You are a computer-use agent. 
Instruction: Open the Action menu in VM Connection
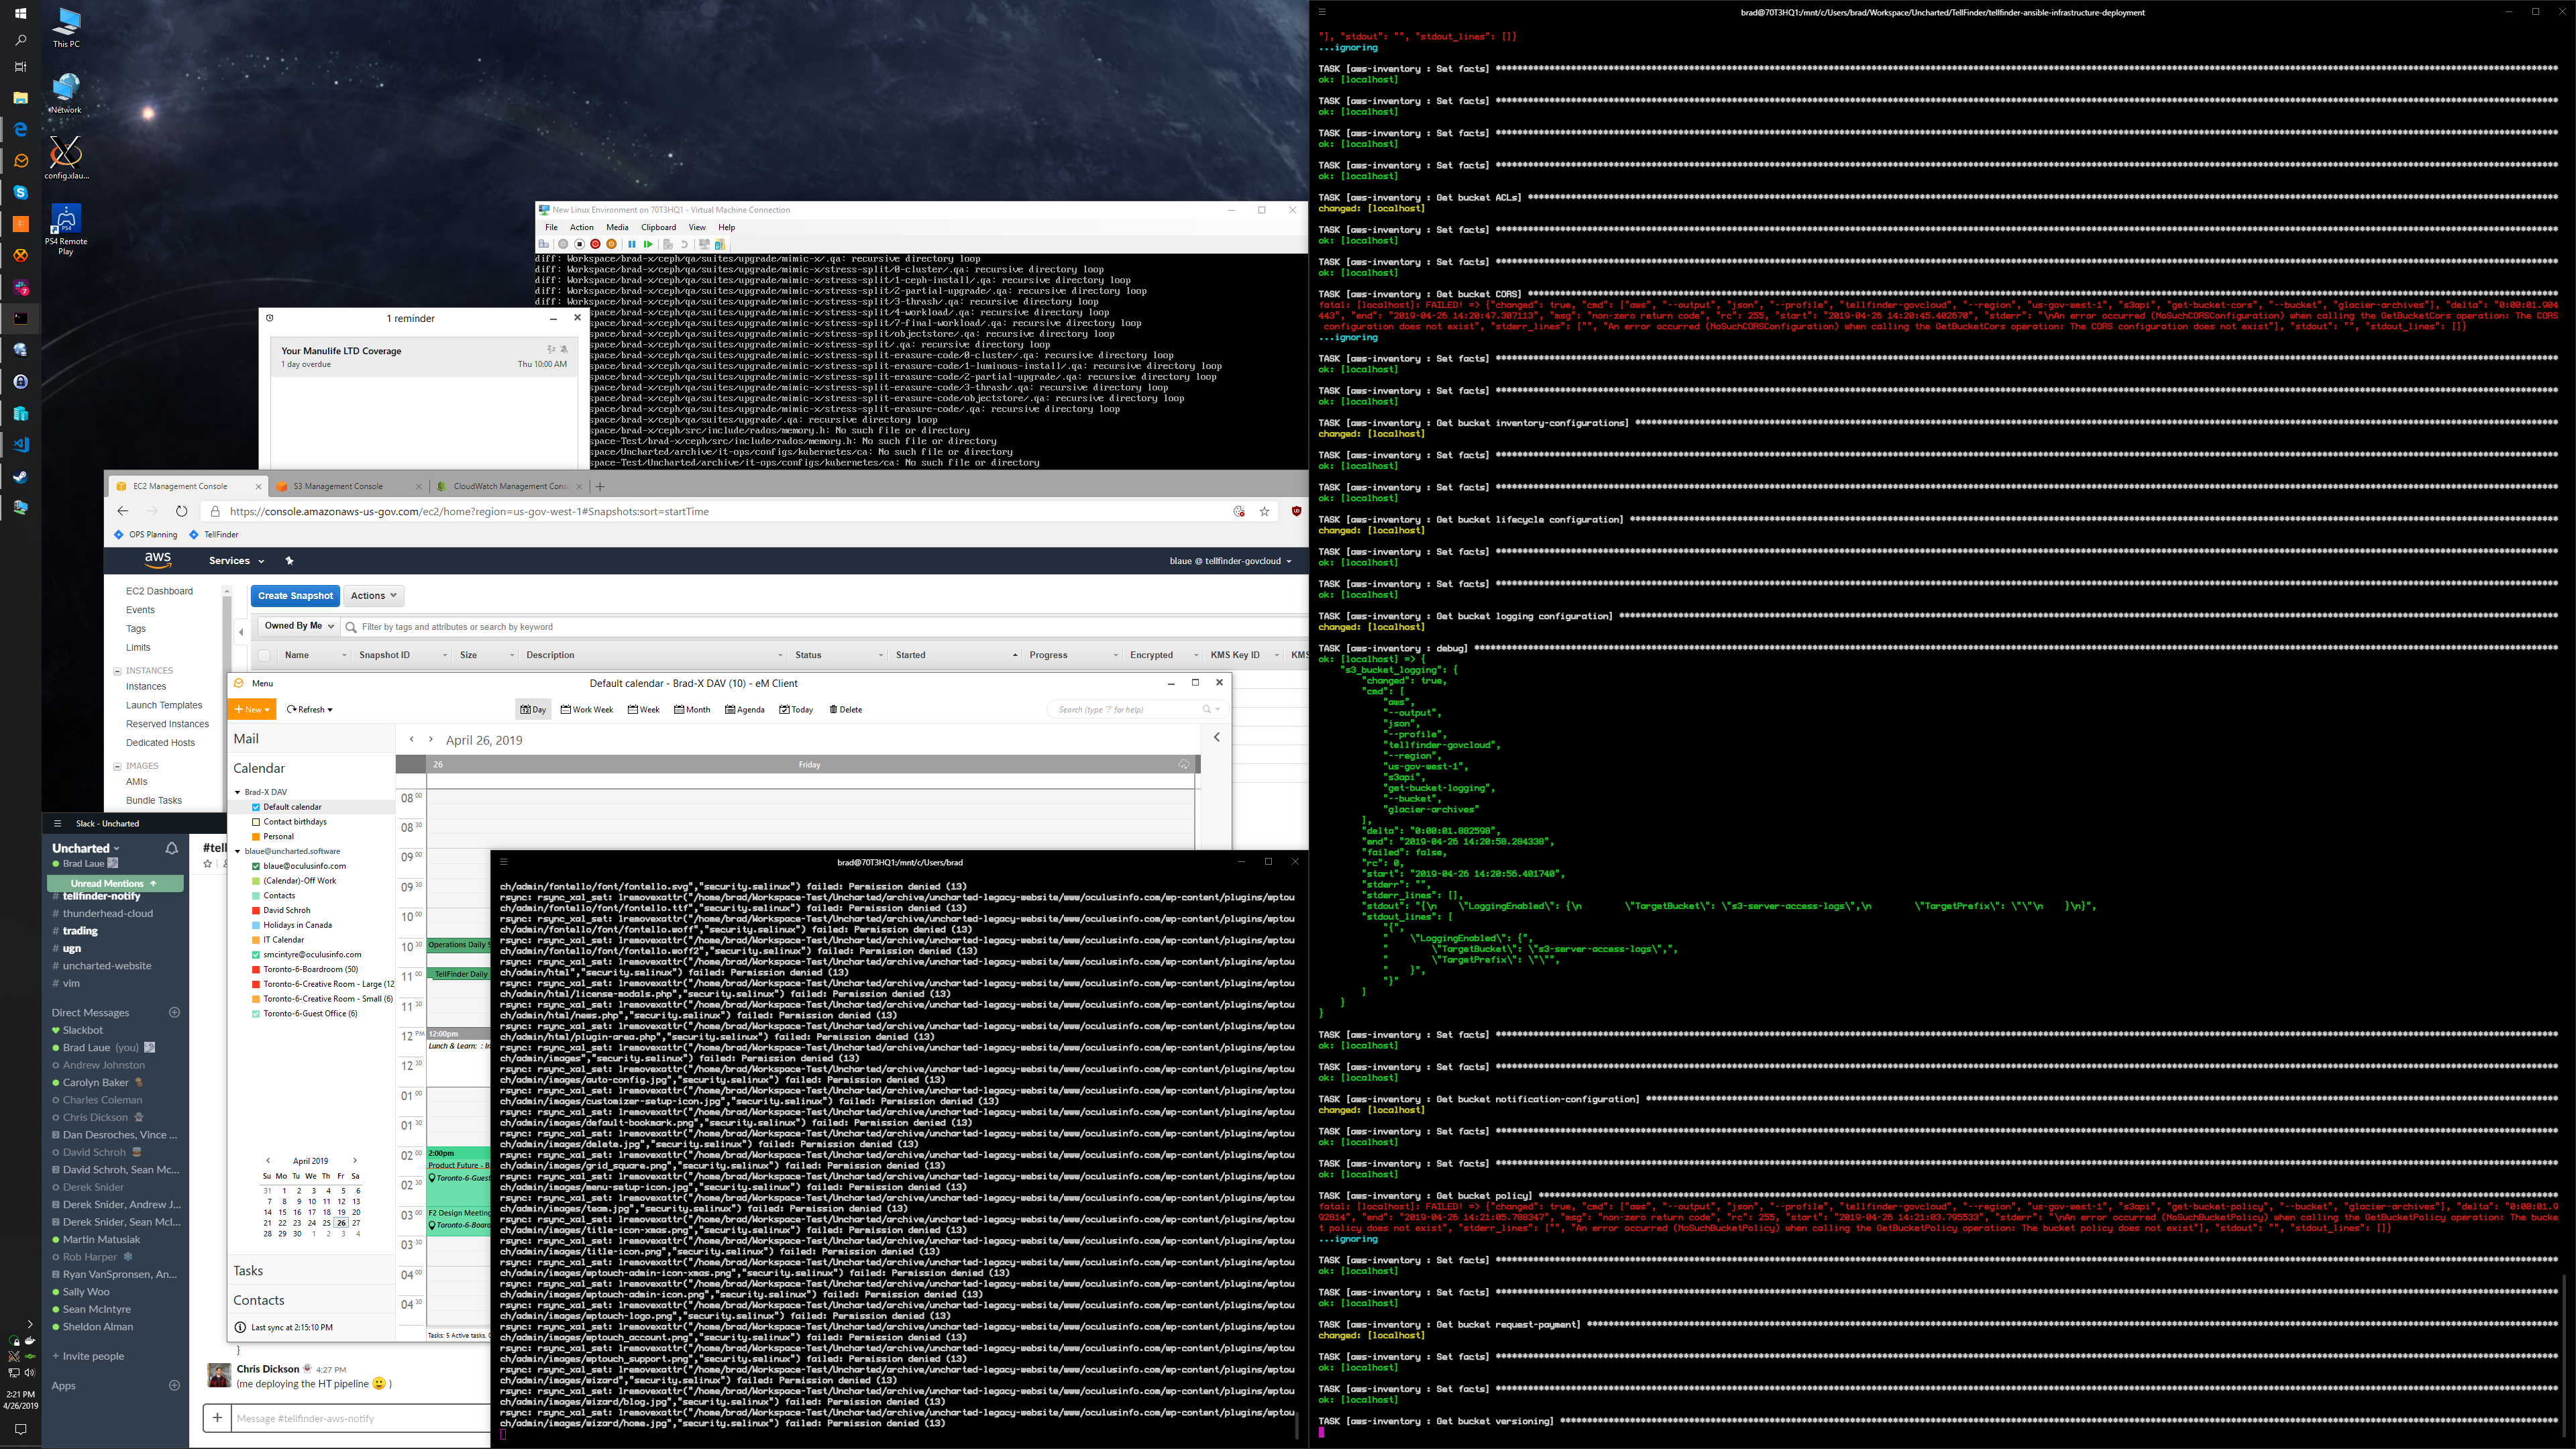tap(581, 227)
